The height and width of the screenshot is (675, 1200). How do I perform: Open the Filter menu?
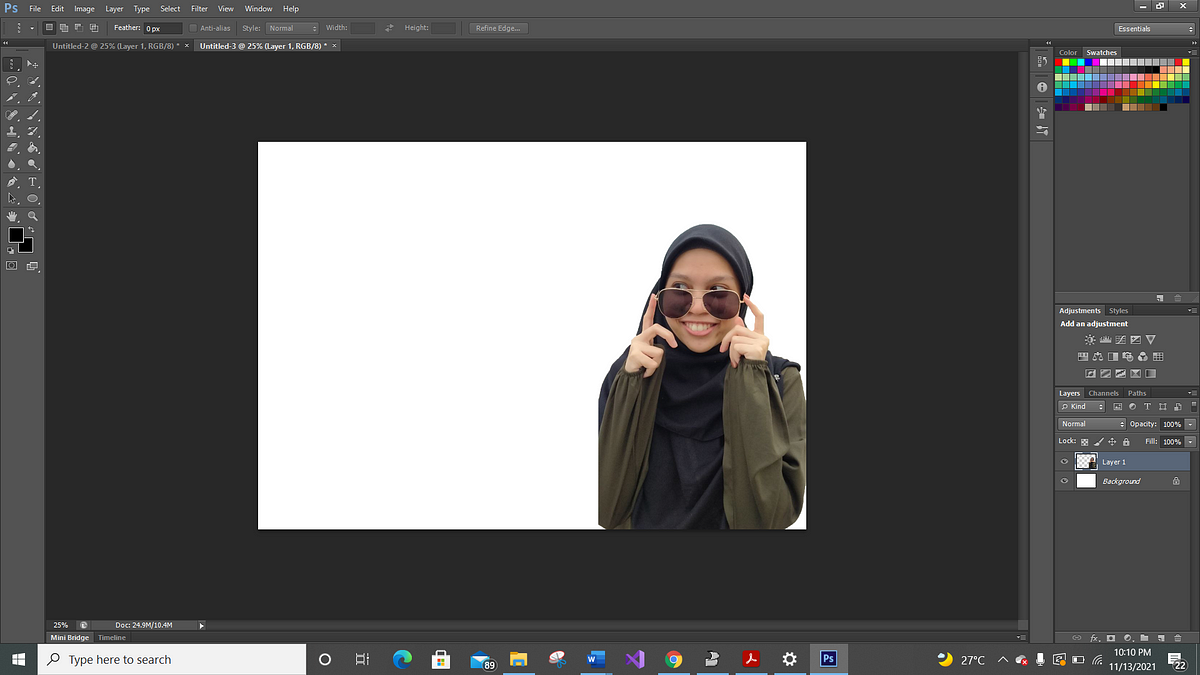coord(199,9)
